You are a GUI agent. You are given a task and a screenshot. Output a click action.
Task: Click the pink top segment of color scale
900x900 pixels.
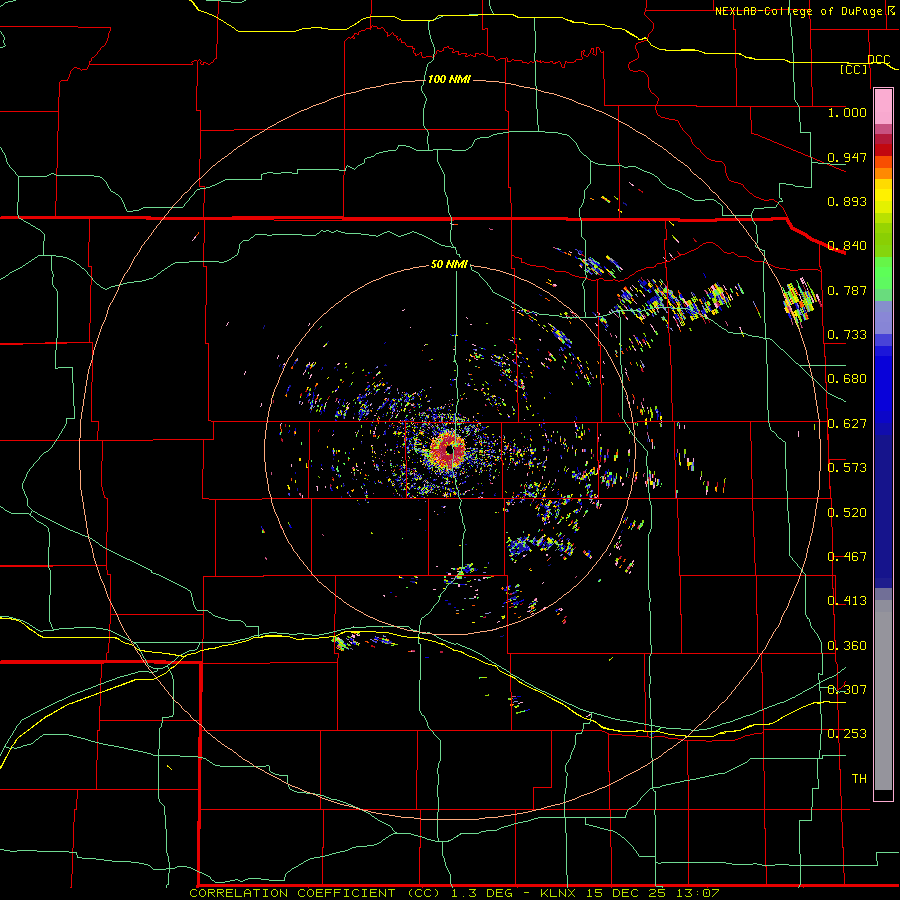(x=883, y=107)
